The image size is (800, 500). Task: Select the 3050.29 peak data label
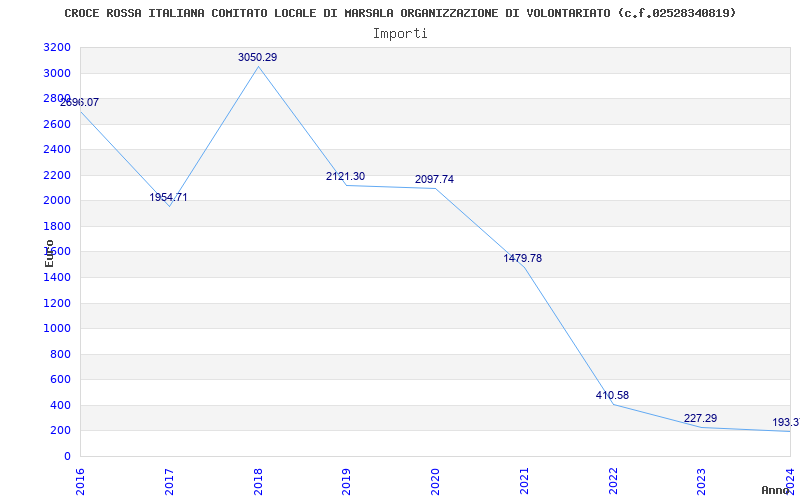(x=258, y=58)
